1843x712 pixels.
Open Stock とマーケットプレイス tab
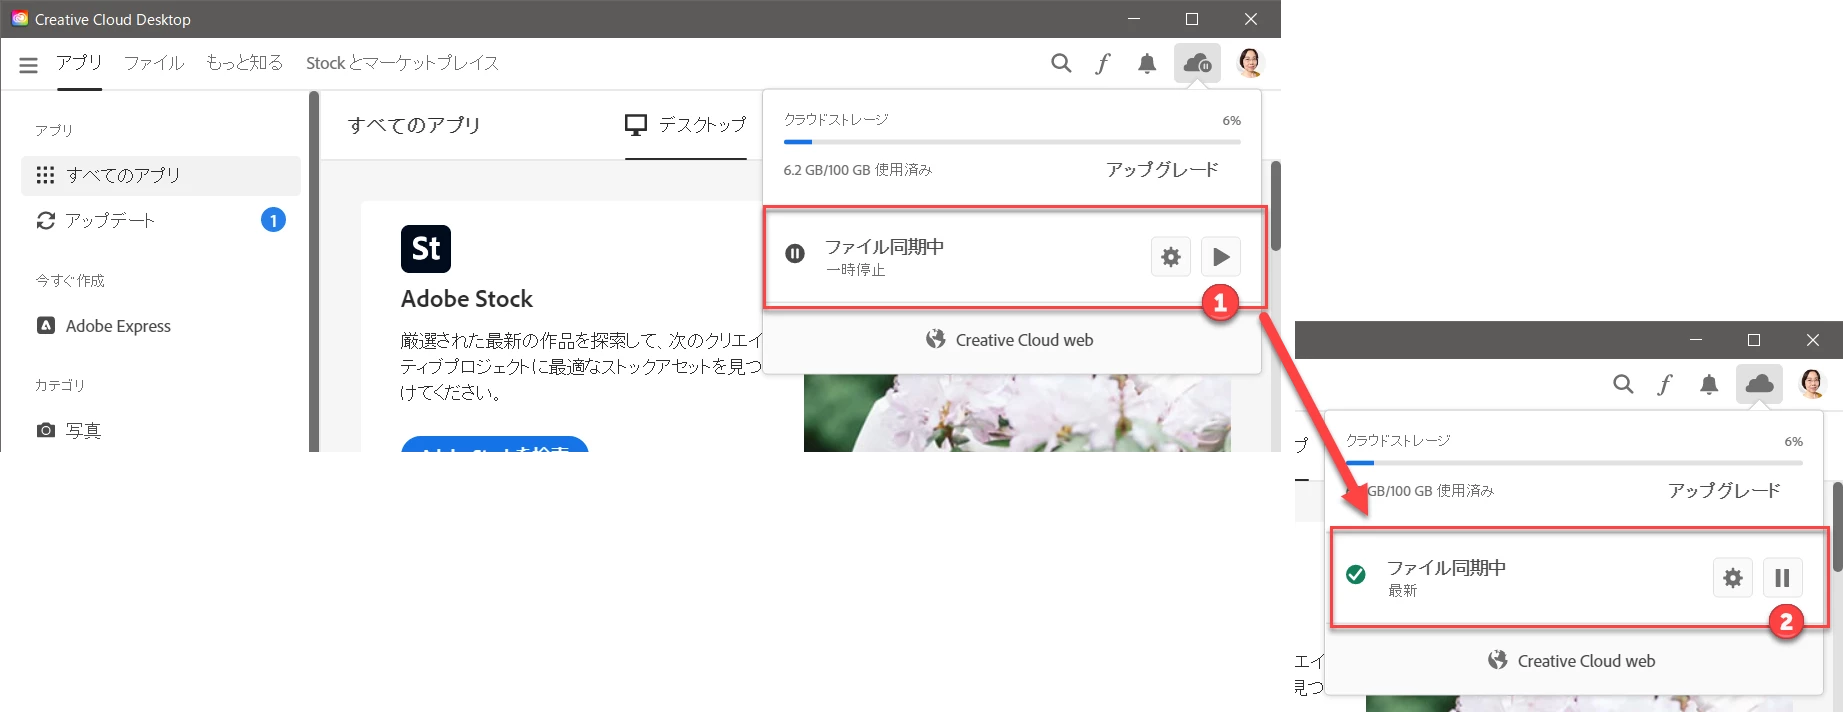click(402, 63)
